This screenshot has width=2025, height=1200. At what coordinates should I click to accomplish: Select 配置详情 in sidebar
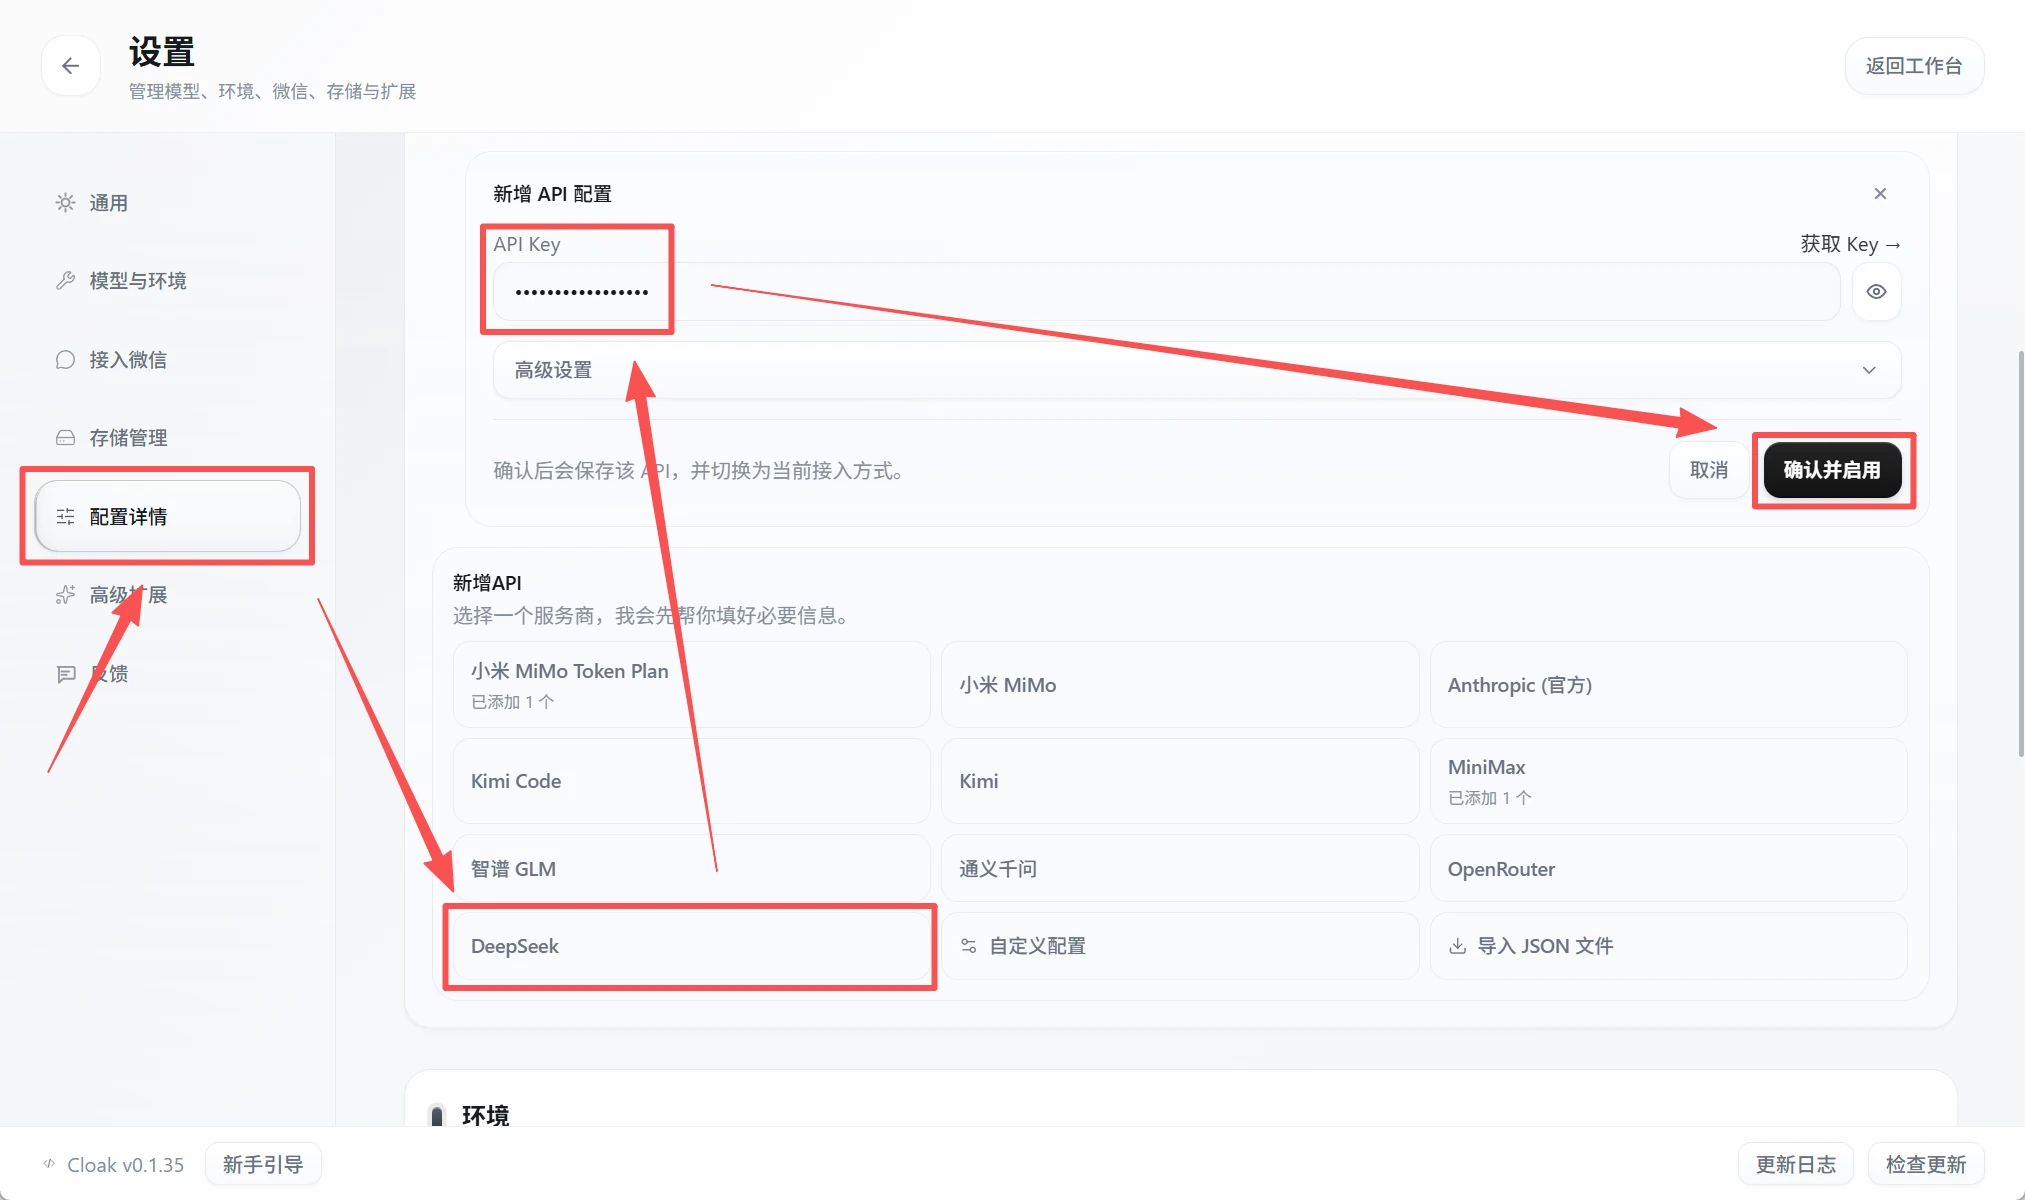click(167, 516)
